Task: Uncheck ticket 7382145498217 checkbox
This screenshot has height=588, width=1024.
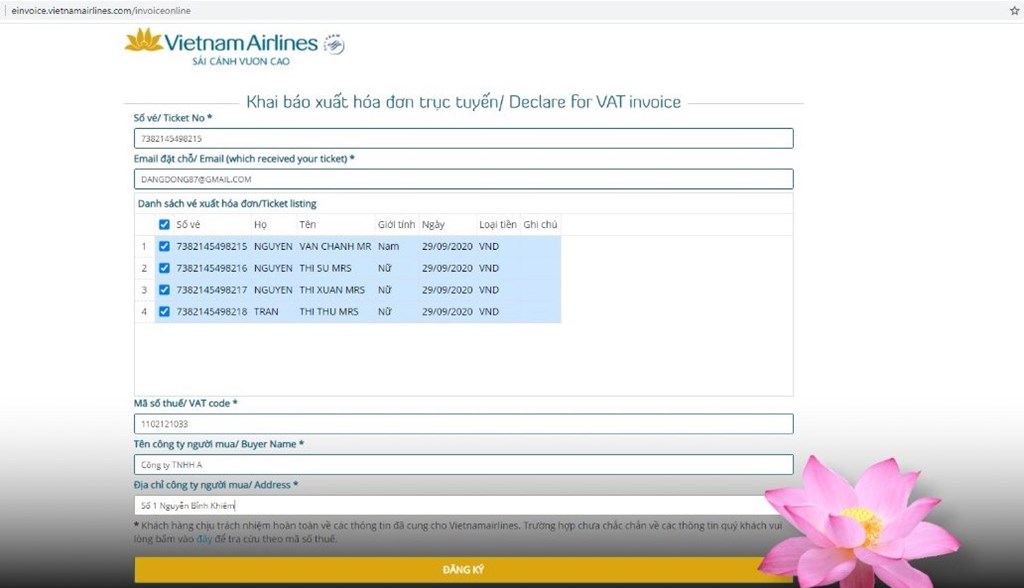Action: click(164, 289)
